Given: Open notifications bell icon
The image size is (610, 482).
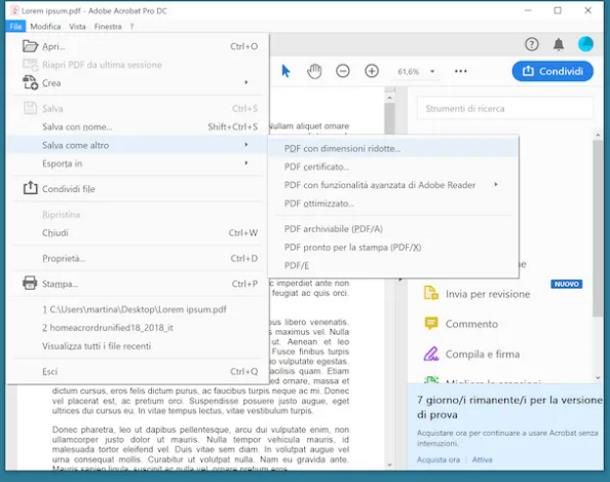Looking at the screenshot, I should (x=559, y=44).
